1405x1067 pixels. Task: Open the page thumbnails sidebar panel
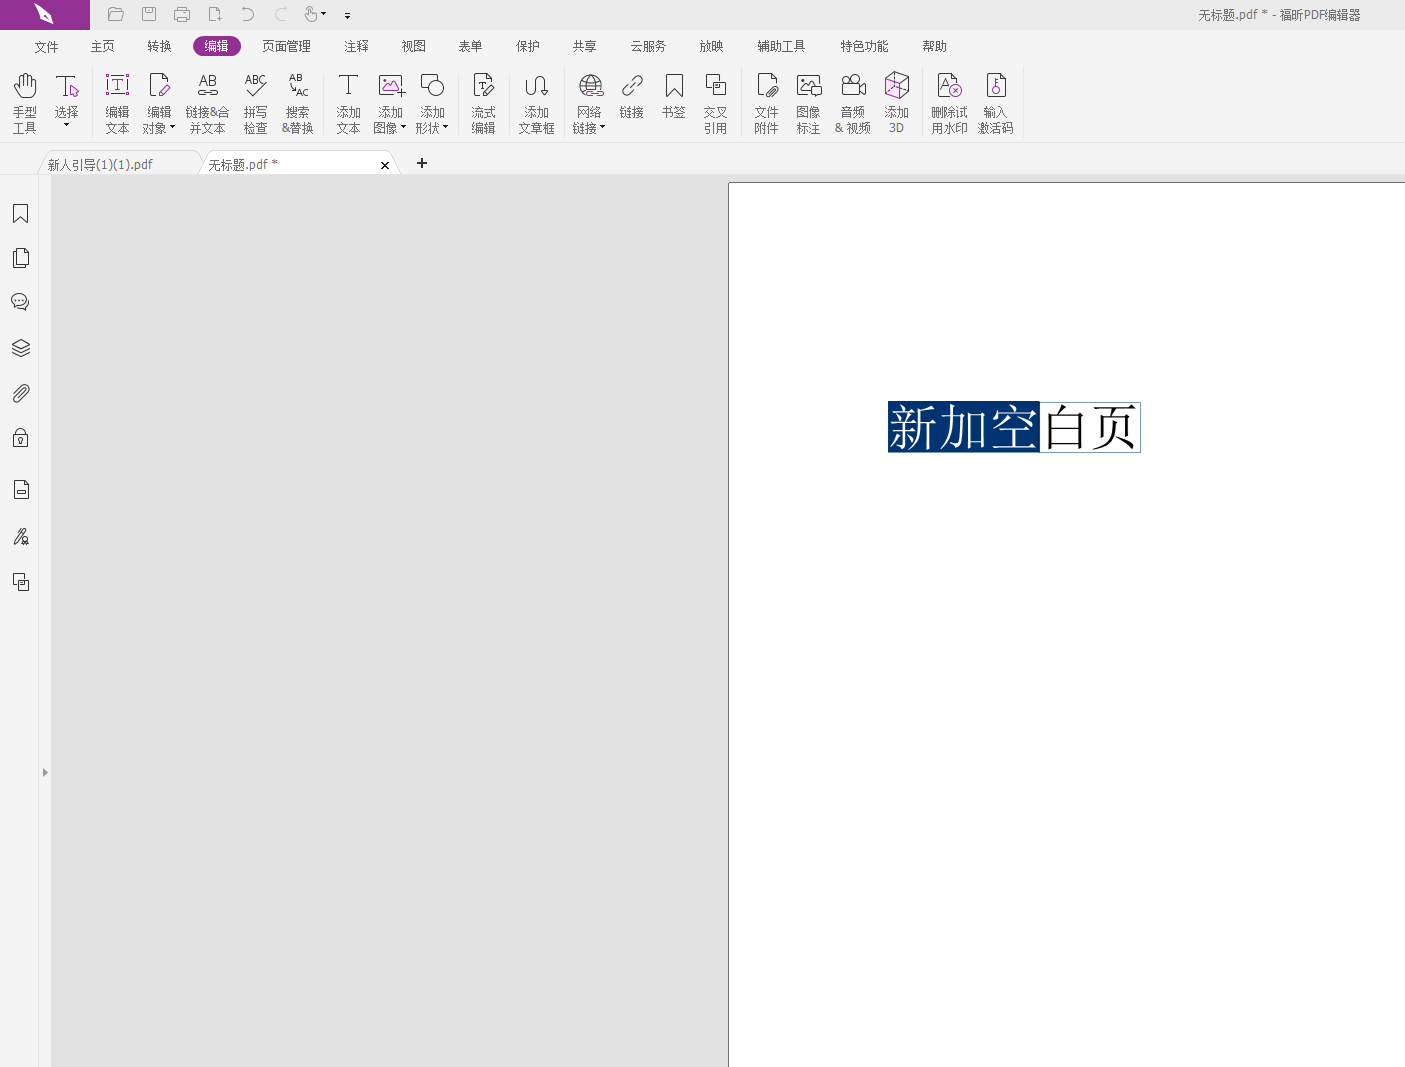[x=20, y=257]
